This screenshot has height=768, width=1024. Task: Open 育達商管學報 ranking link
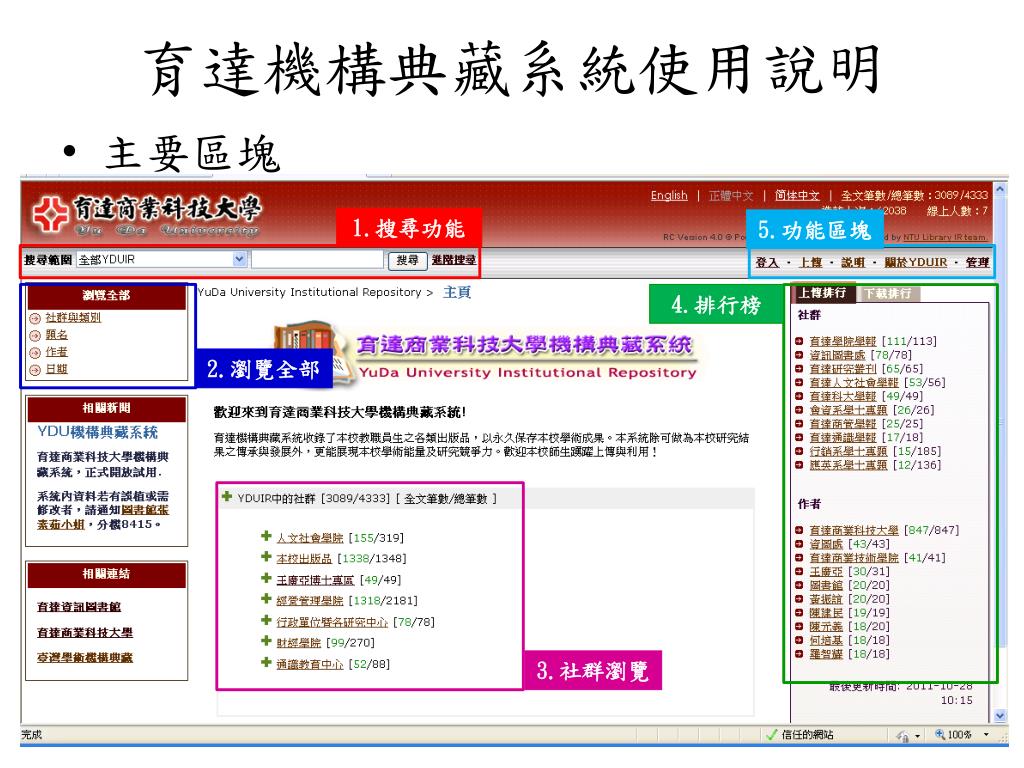click(842, 424)
